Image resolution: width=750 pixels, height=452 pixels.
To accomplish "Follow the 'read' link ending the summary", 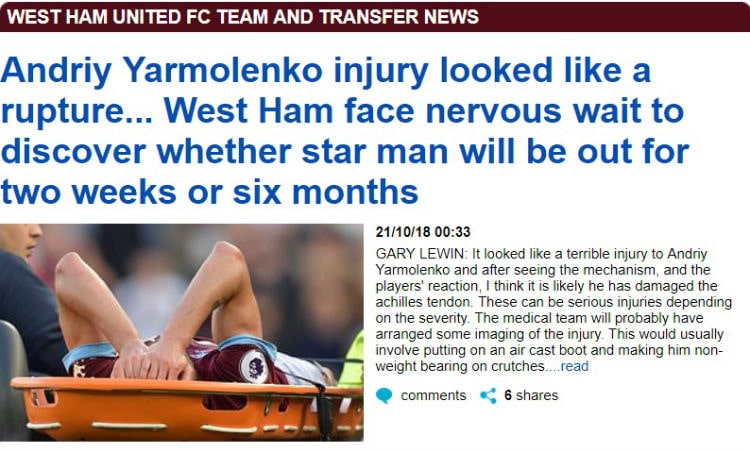I will click(x=574, y=366).
